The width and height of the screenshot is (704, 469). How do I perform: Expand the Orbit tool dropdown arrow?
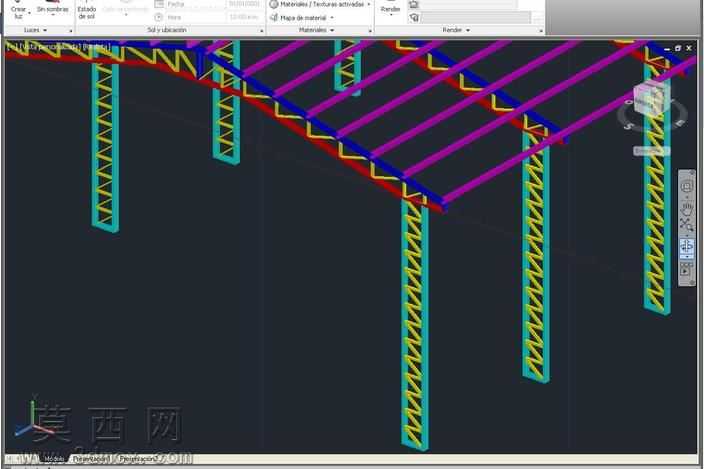[687, 256]
